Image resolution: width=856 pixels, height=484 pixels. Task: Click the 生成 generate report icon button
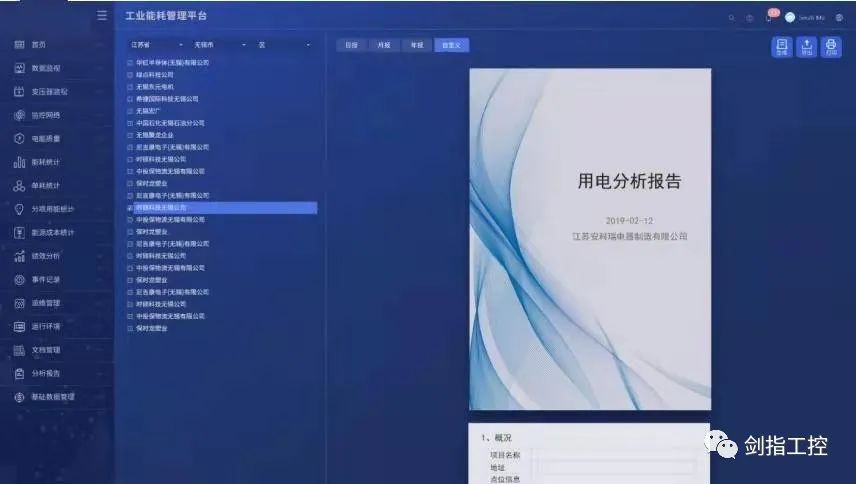tap(782, 47)
